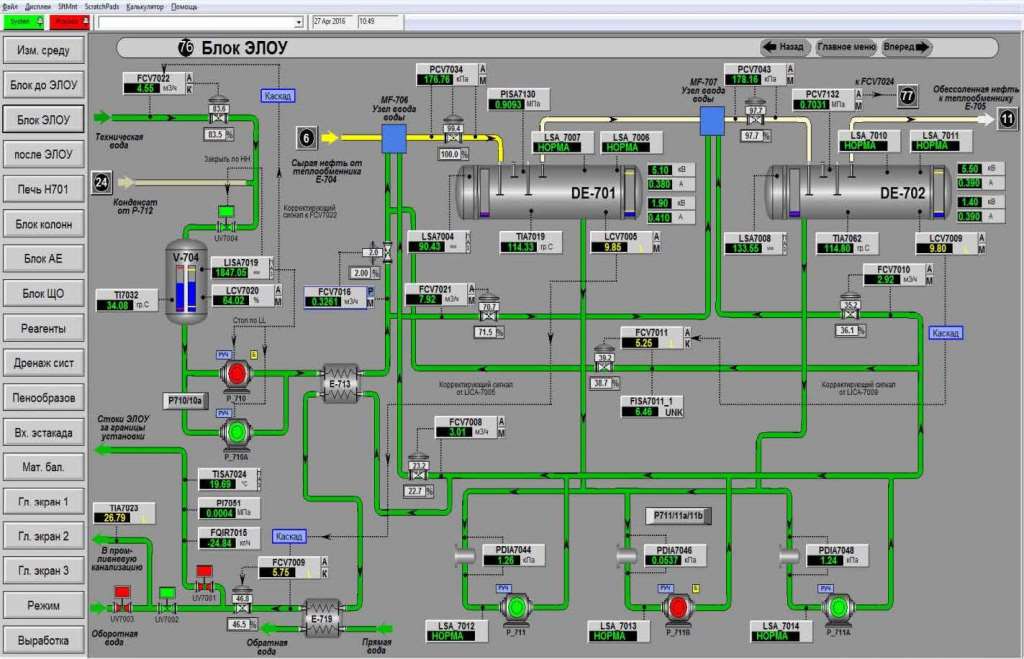Click the MF-707 water mixing node square
Viewport: 1024px width, 659px height.
(712, 121)
